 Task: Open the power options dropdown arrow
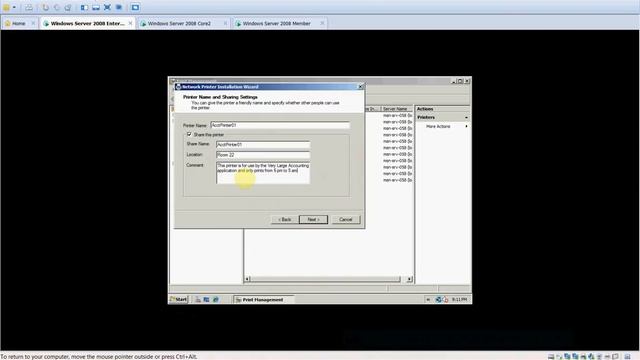14,7
